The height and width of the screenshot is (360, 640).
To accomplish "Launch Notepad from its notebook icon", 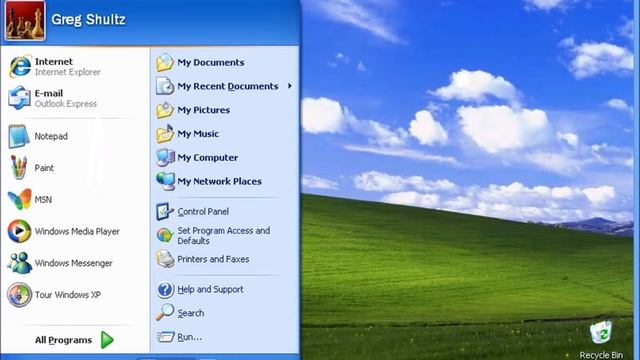I will (x=19, y=136).
